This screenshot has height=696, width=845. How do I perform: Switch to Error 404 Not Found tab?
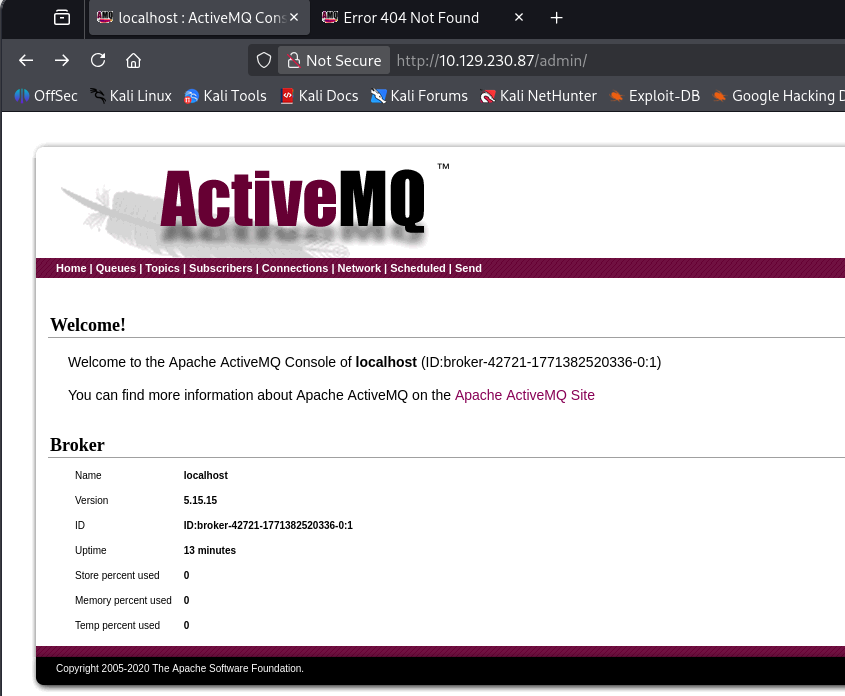click(x=410, y=18)
